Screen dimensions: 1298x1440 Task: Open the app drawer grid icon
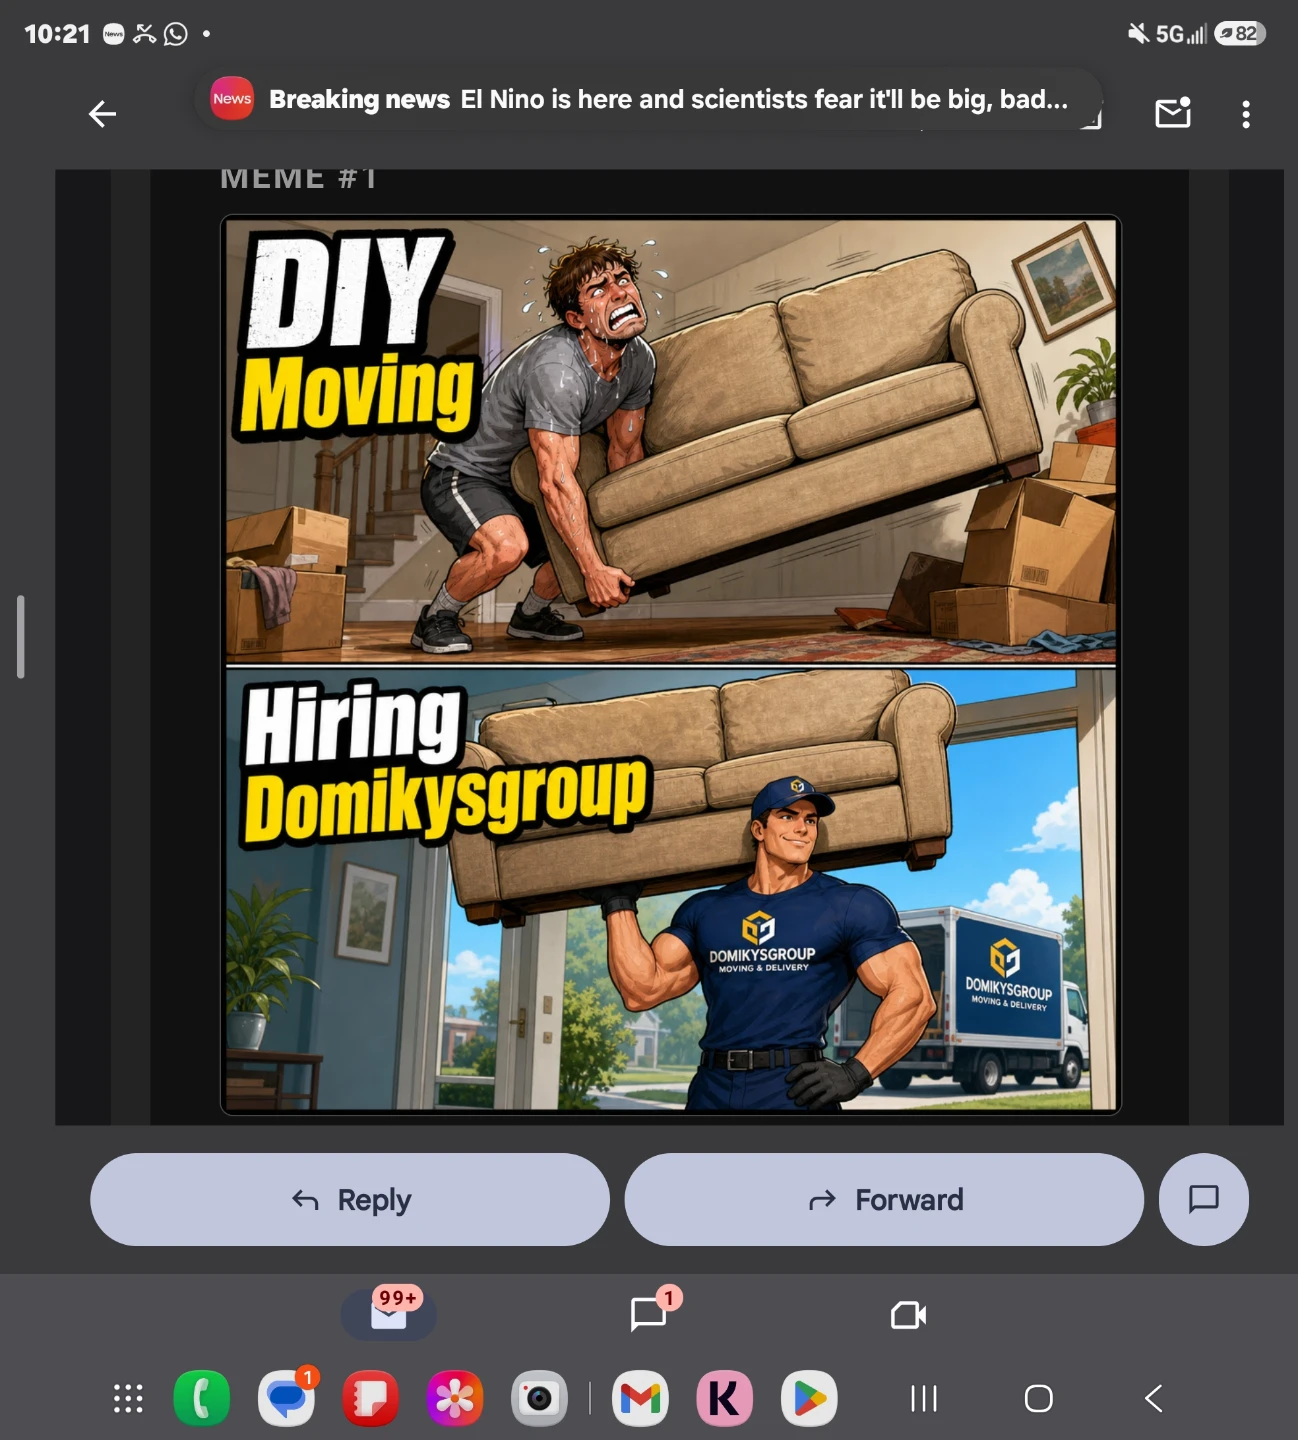click(x=128, y=1398)
